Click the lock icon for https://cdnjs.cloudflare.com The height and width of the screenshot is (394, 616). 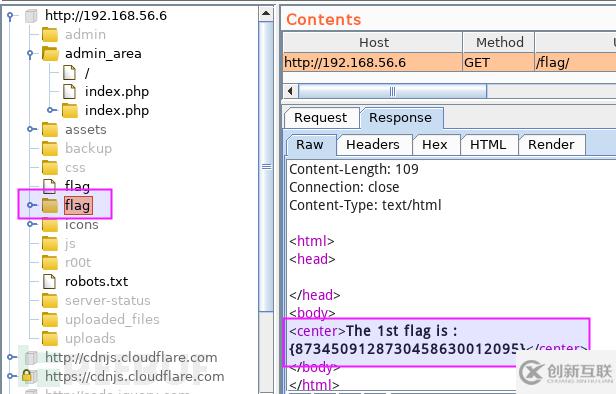point(27,376)
